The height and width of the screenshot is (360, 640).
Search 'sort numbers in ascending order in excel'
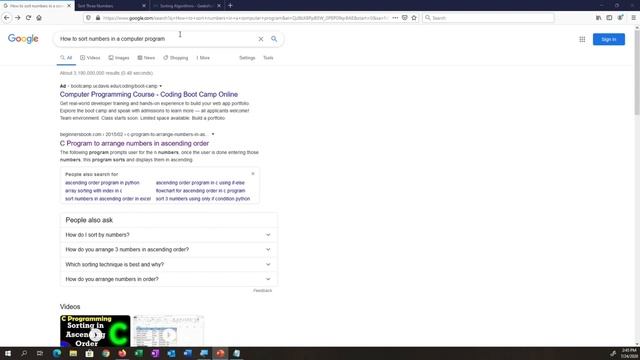108,199
